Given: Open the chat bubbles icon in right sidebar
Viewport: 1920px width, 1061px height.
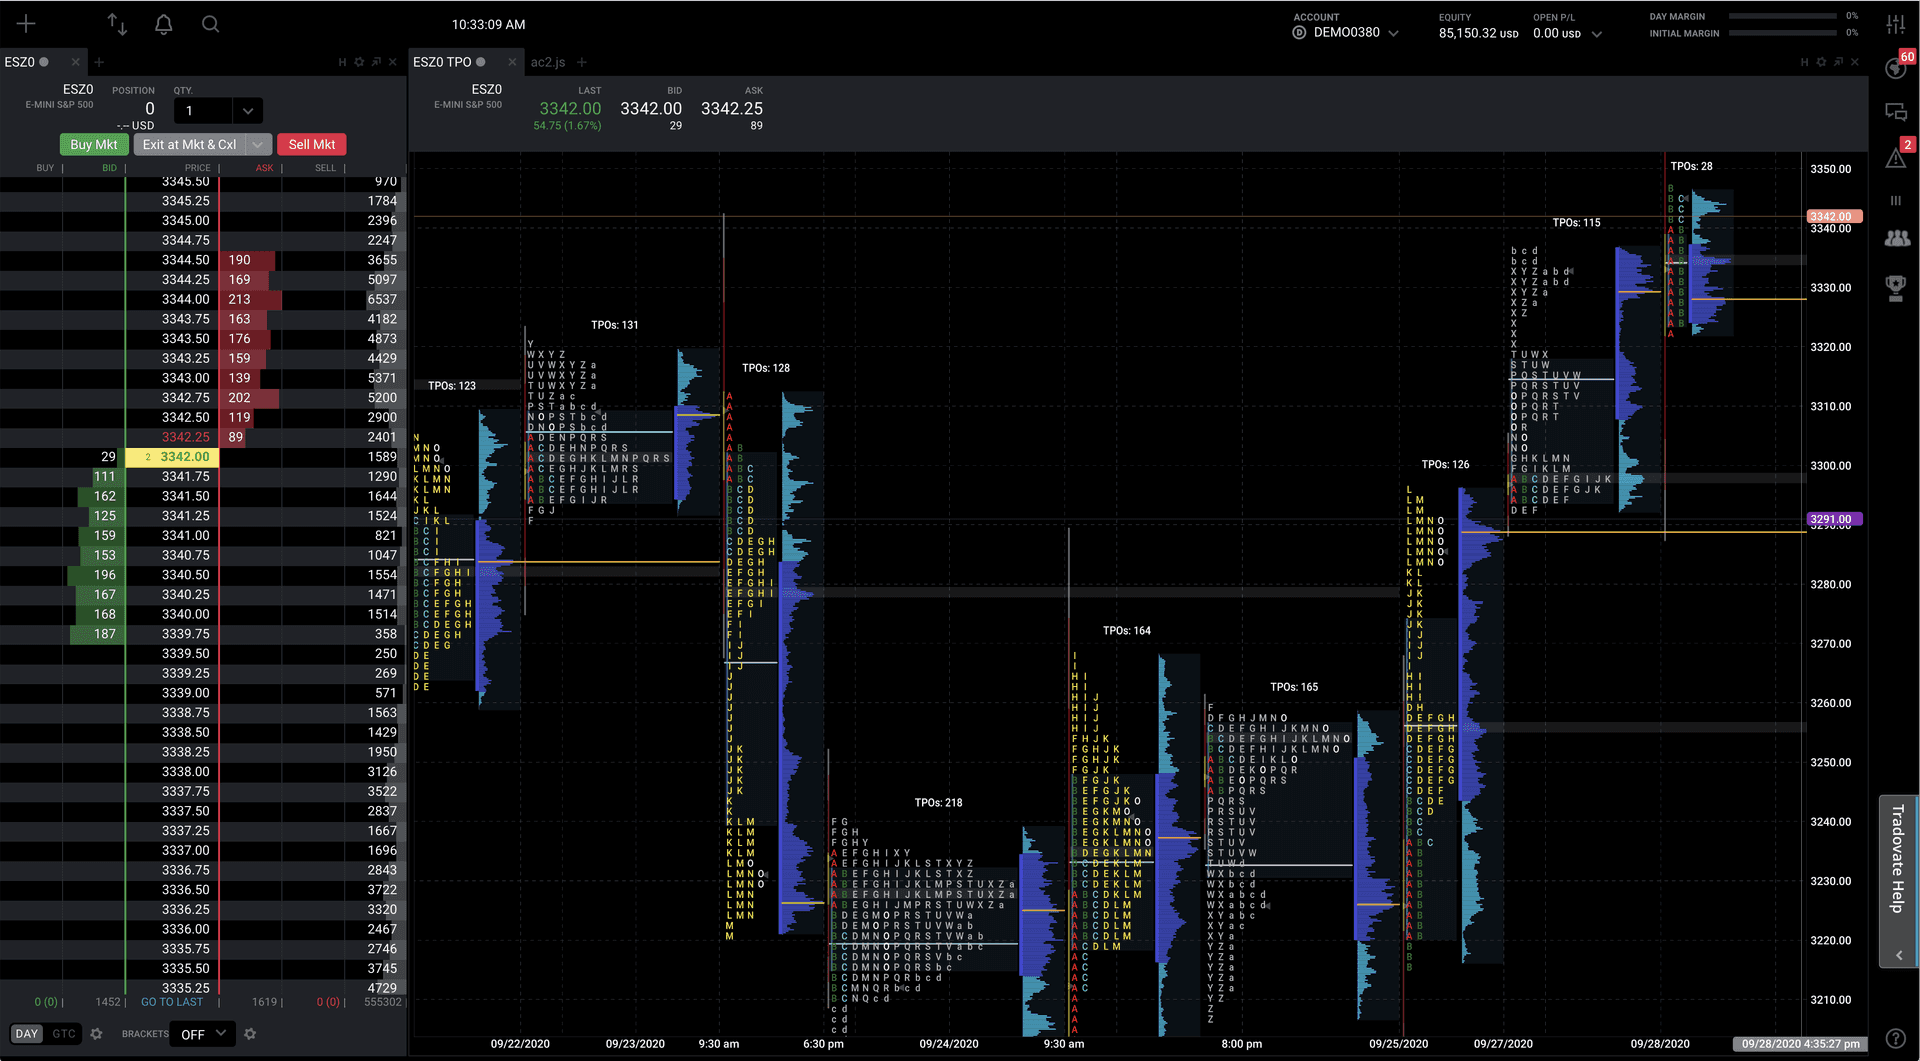Looking at the screenshot, I should (x=1895, y=112).
